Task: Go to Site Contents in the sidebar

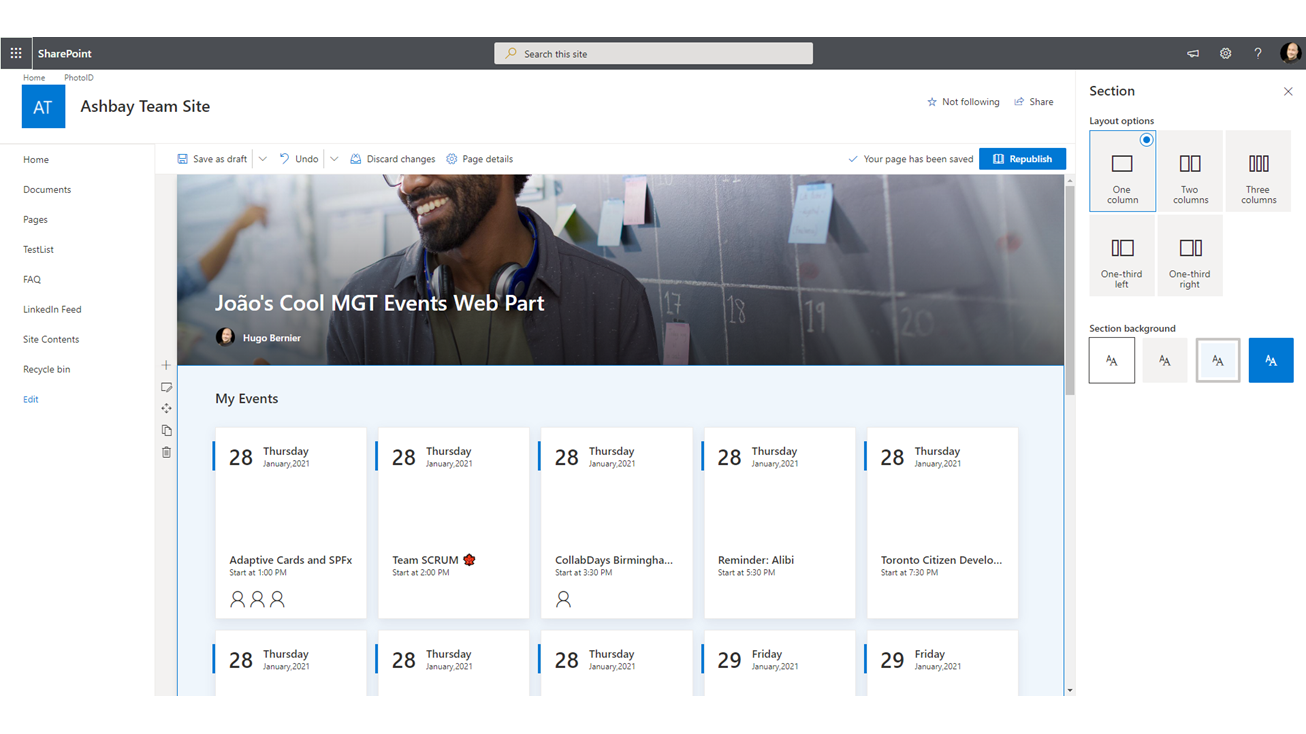Action: 51,340
